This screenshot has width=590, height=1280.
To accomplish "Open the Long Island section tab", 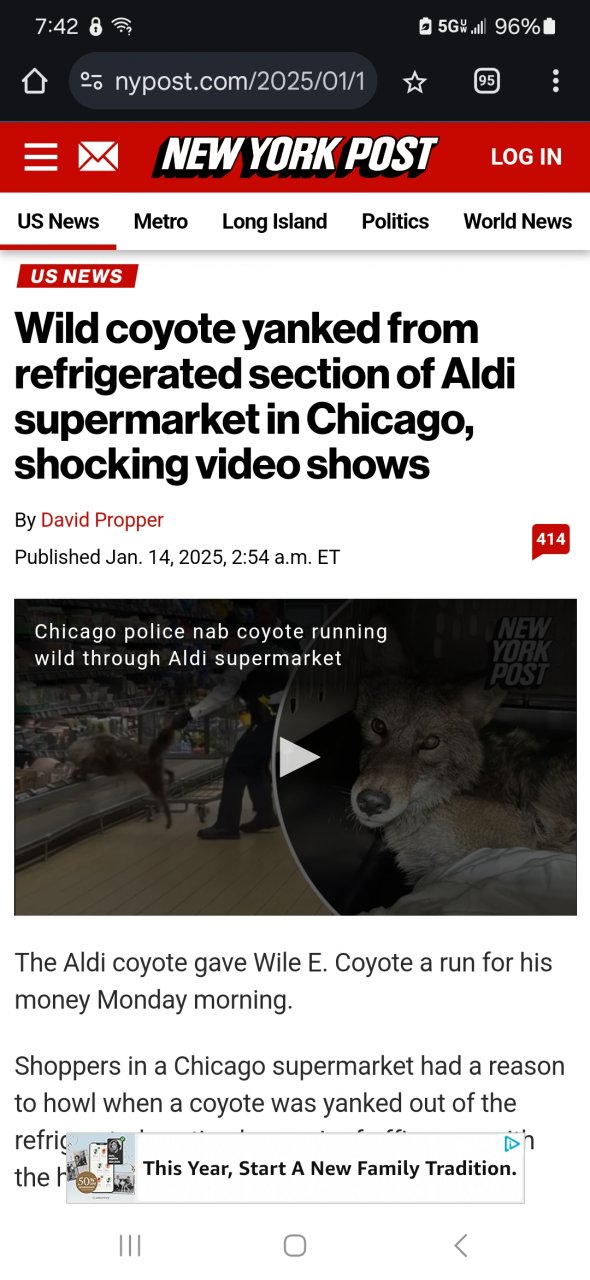I will 274,222.
